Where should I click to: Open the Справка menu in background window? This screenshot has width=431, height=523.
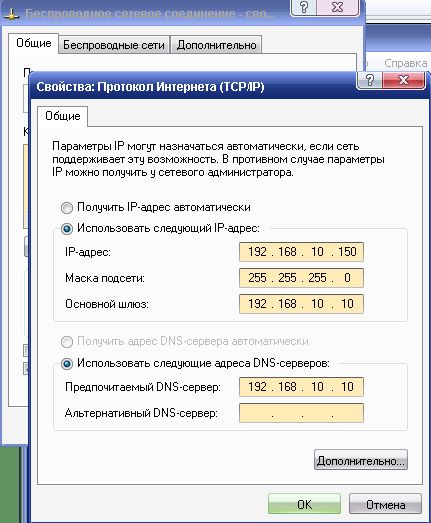[406, 63]
